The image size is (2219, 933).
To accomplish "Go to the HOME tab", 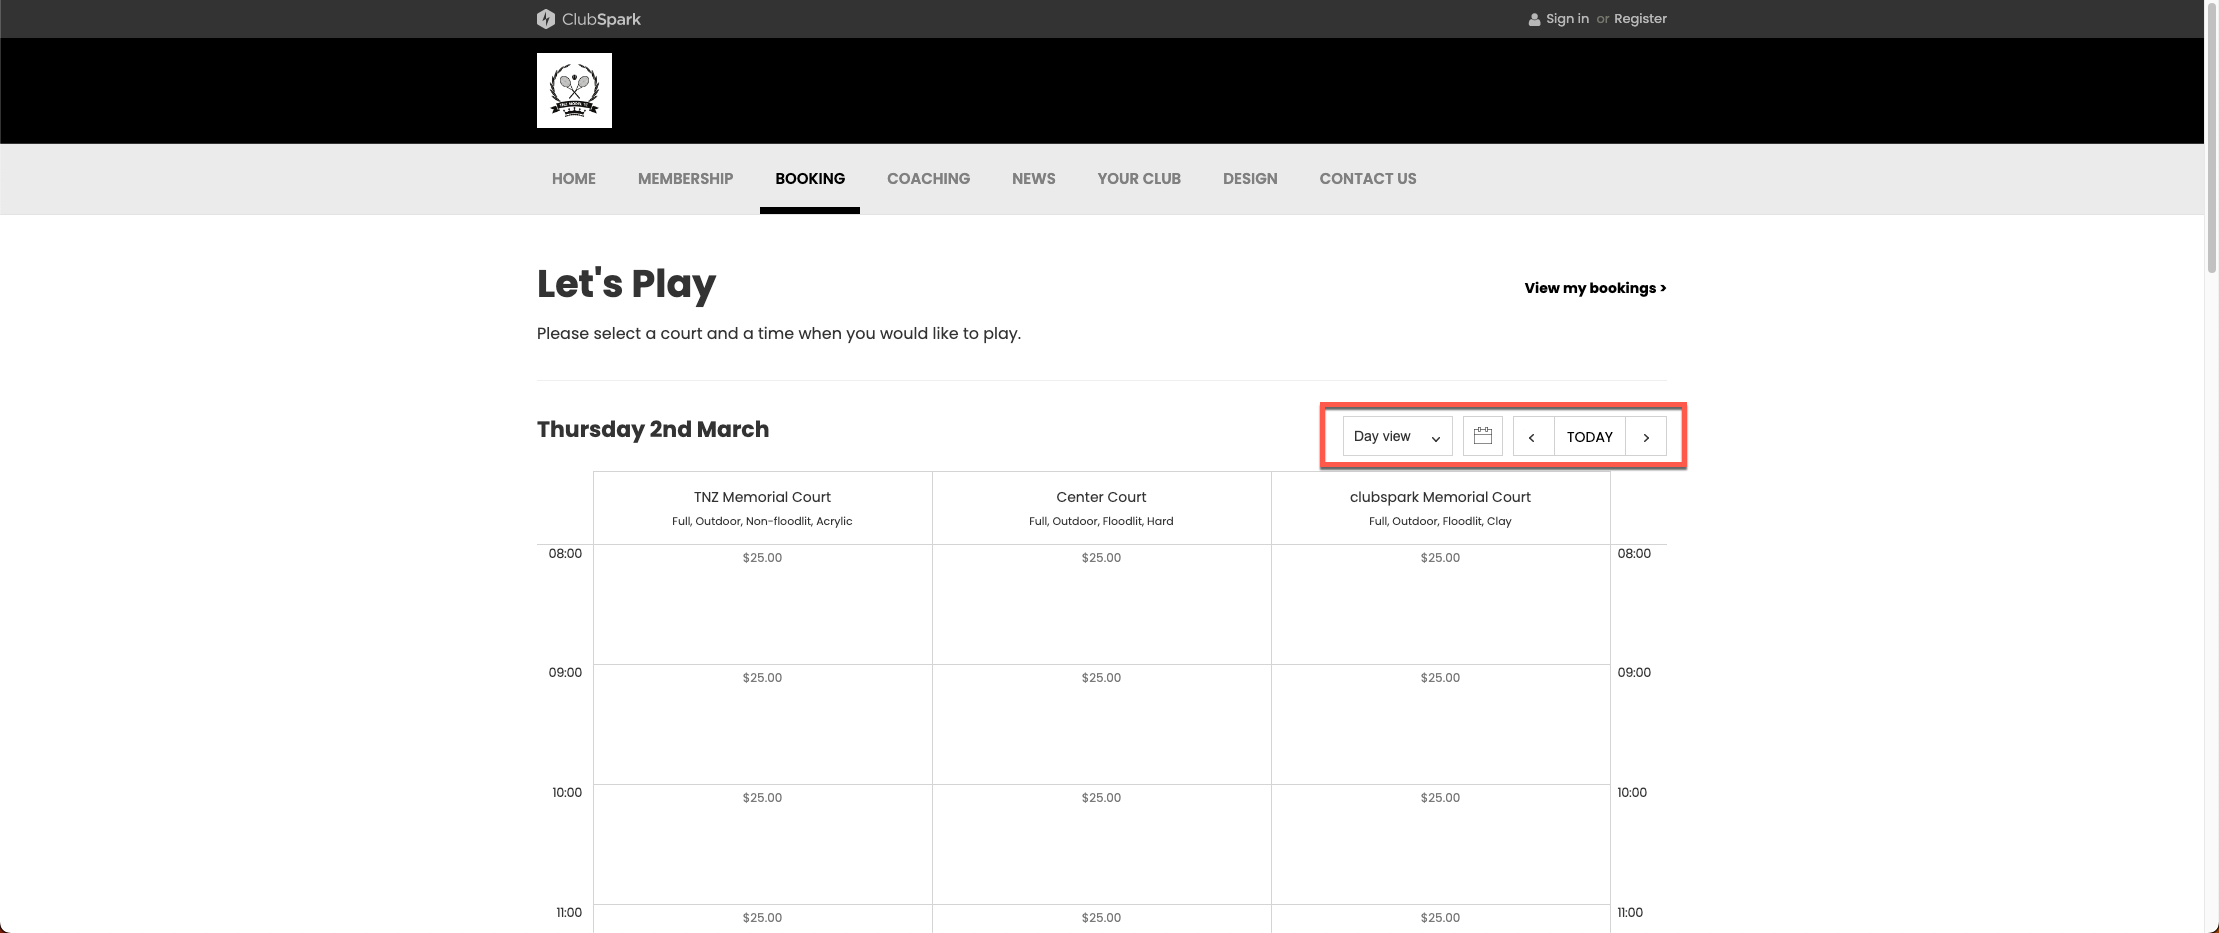I will click(x=574, y=179).
